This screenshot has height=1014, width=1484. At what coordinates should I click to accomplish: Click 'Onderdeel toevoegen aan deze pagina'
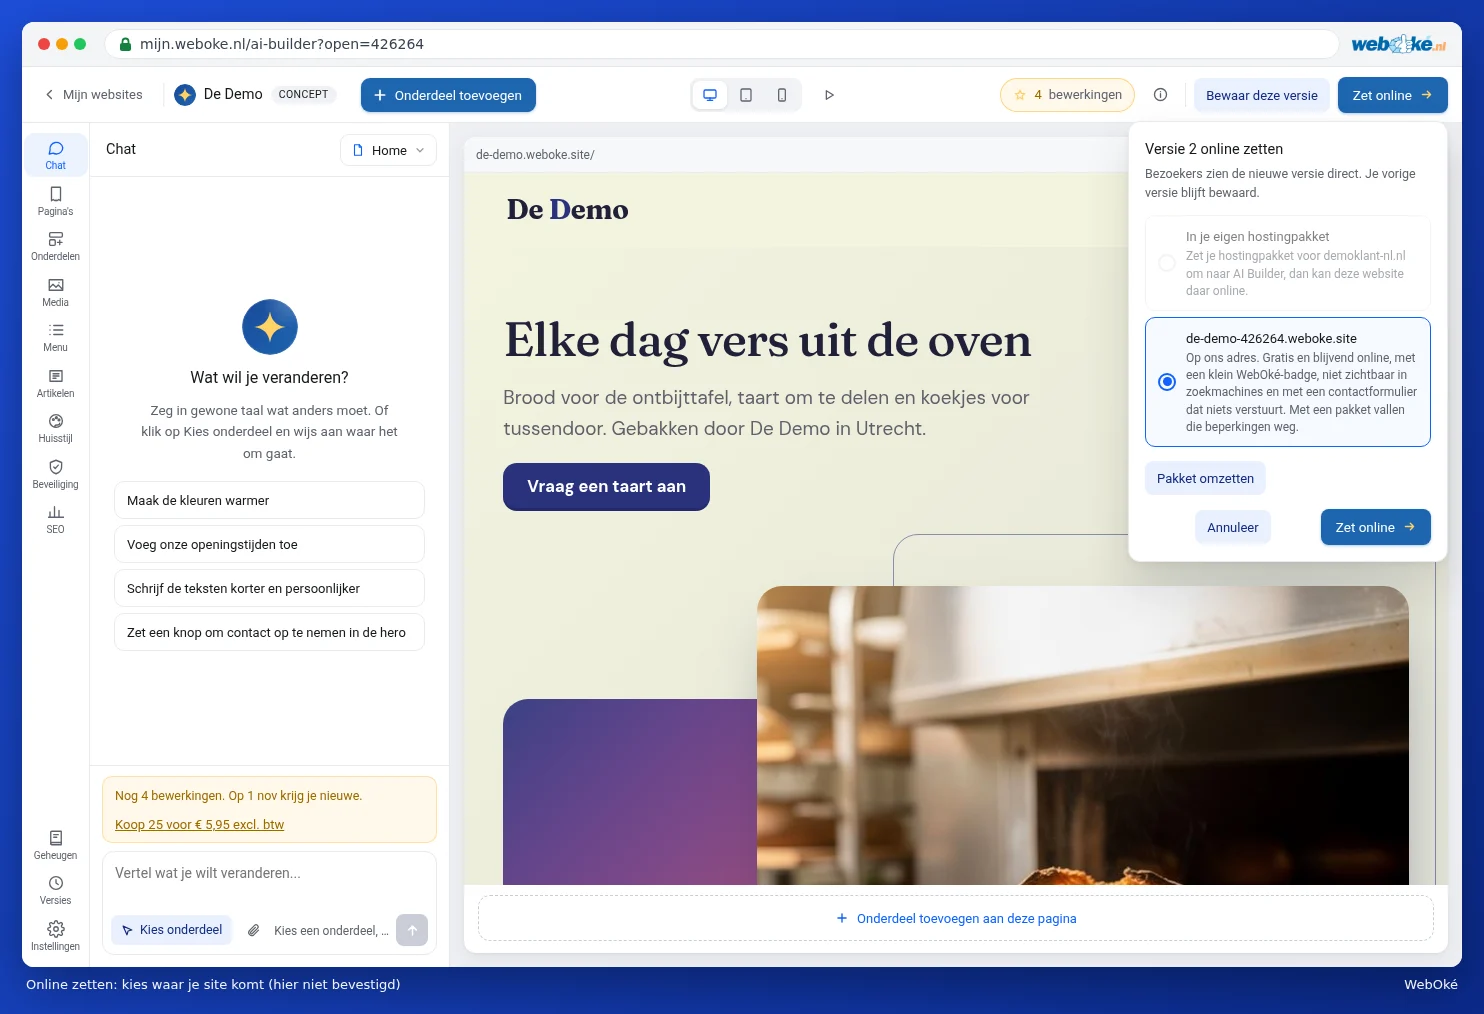(x=956, y=918)
